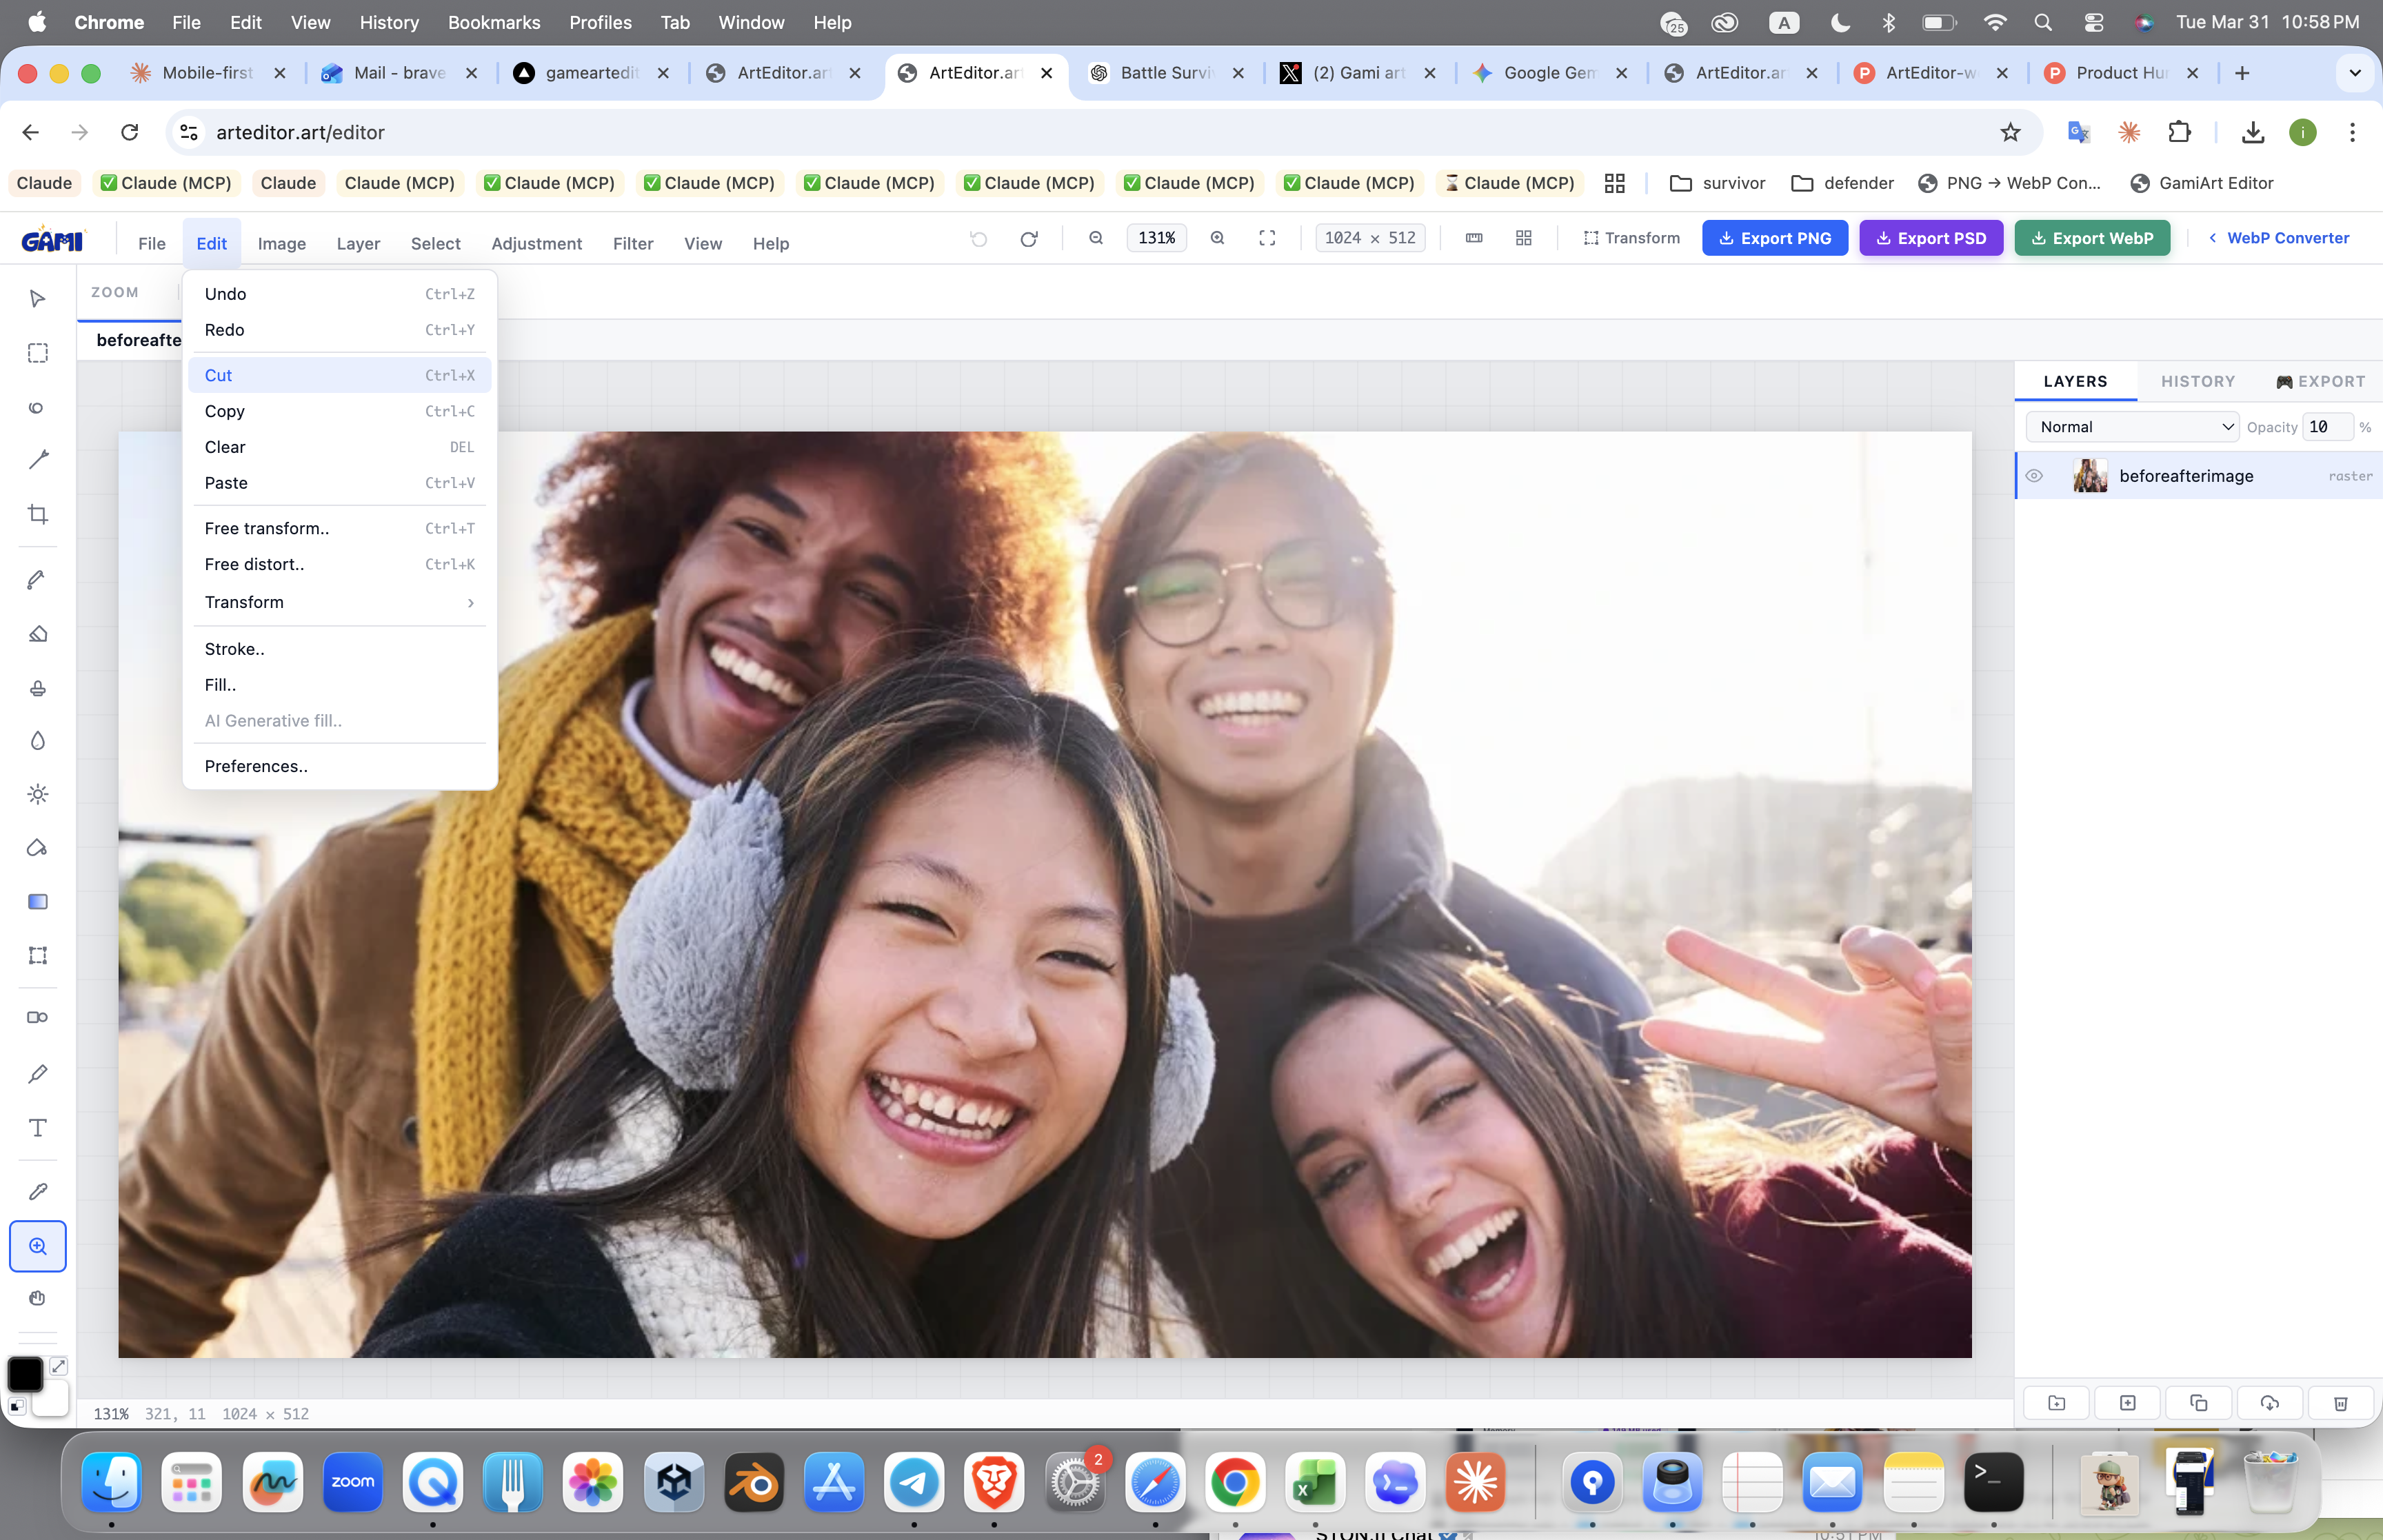Pick the Eyedropper tool

tap(37, 1190)
